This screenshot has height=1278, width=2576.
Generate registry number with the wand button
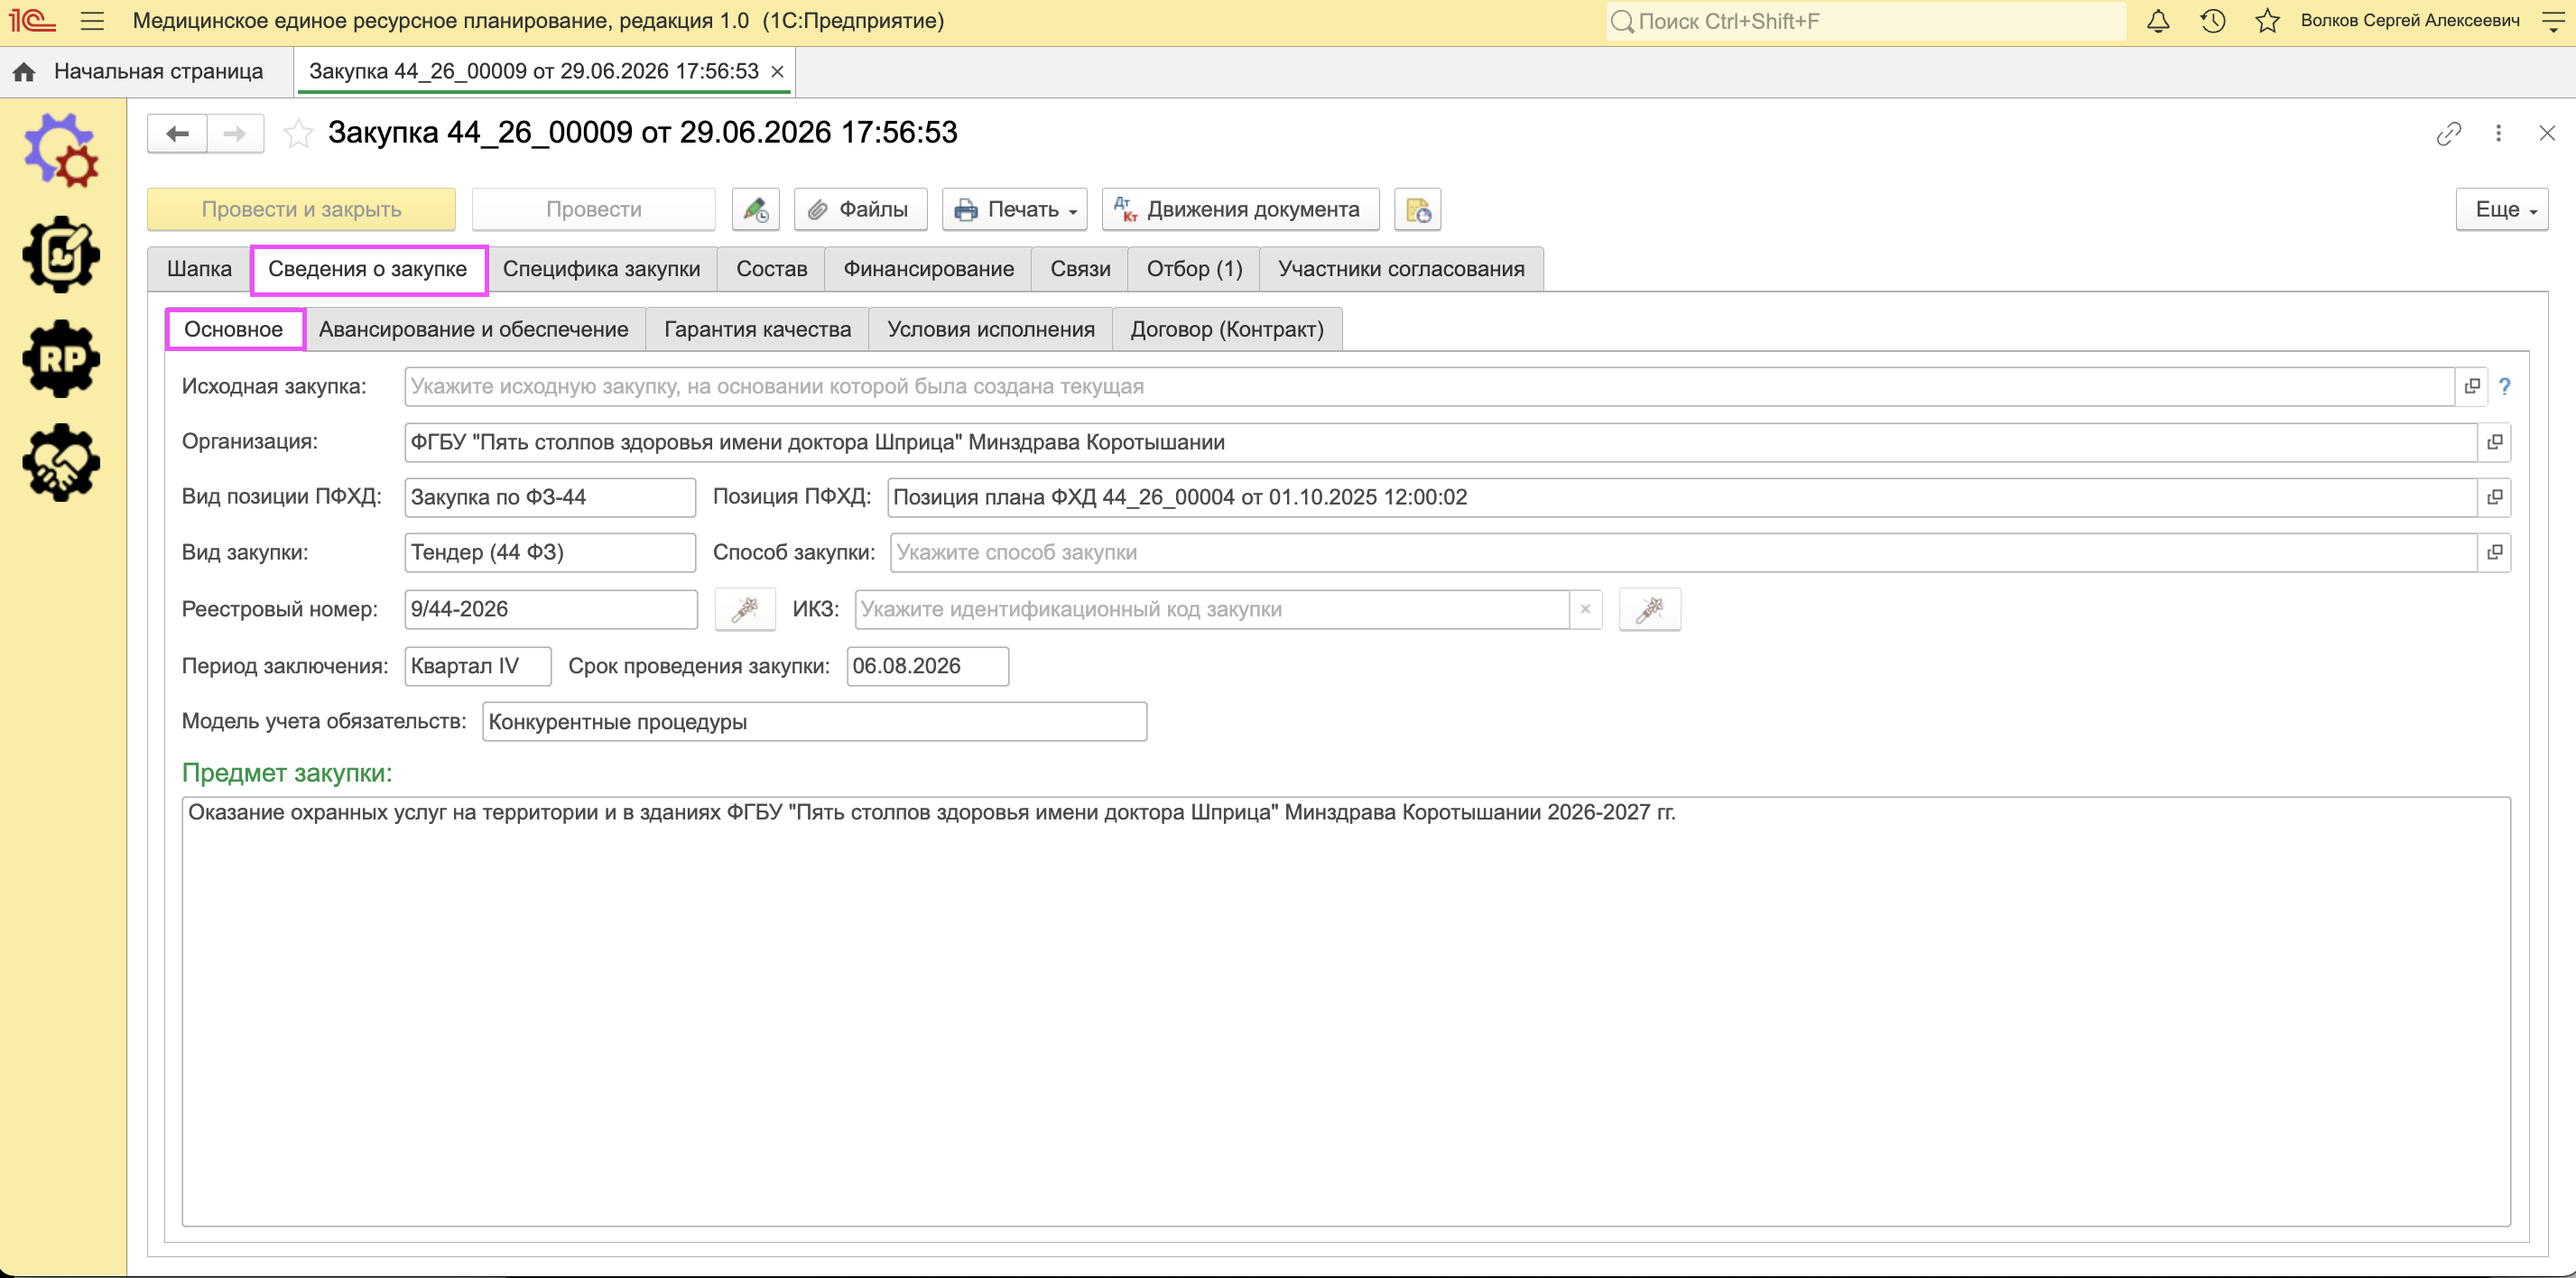pyautogui.click(x=745, y=609)
